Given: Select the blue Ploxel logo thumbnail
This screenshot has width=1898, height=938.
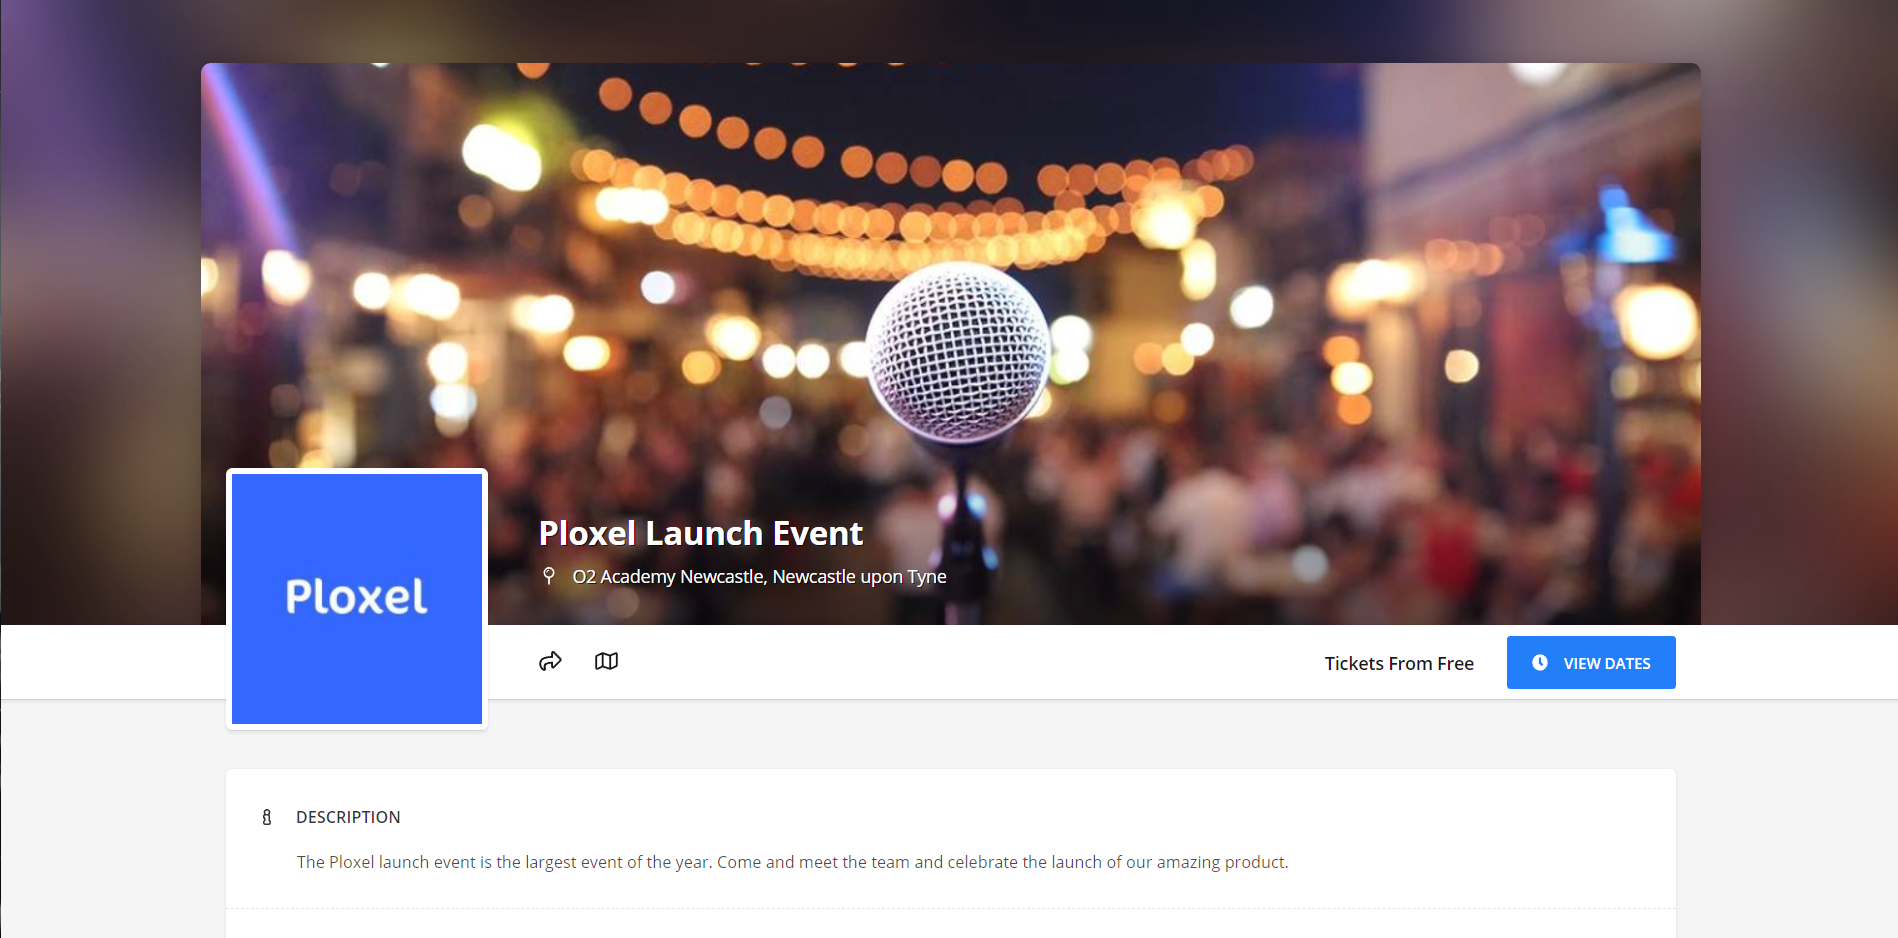Looking at the screenshot, I should pos(357,599).
